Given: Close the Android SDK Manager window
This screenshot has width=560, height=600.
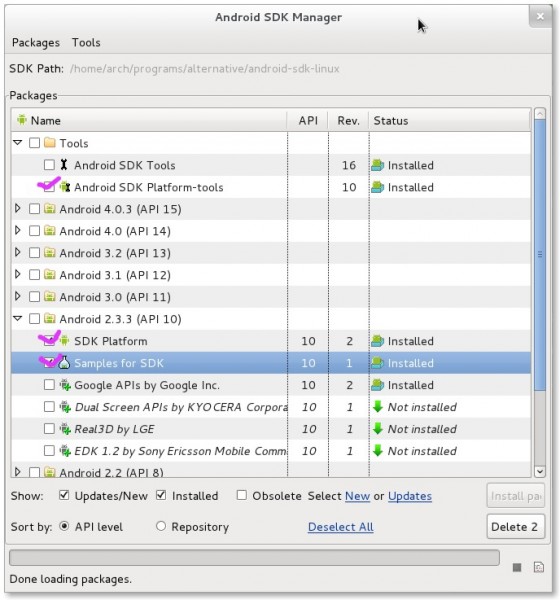Looking at the screenshot, I should click(540, 16).
